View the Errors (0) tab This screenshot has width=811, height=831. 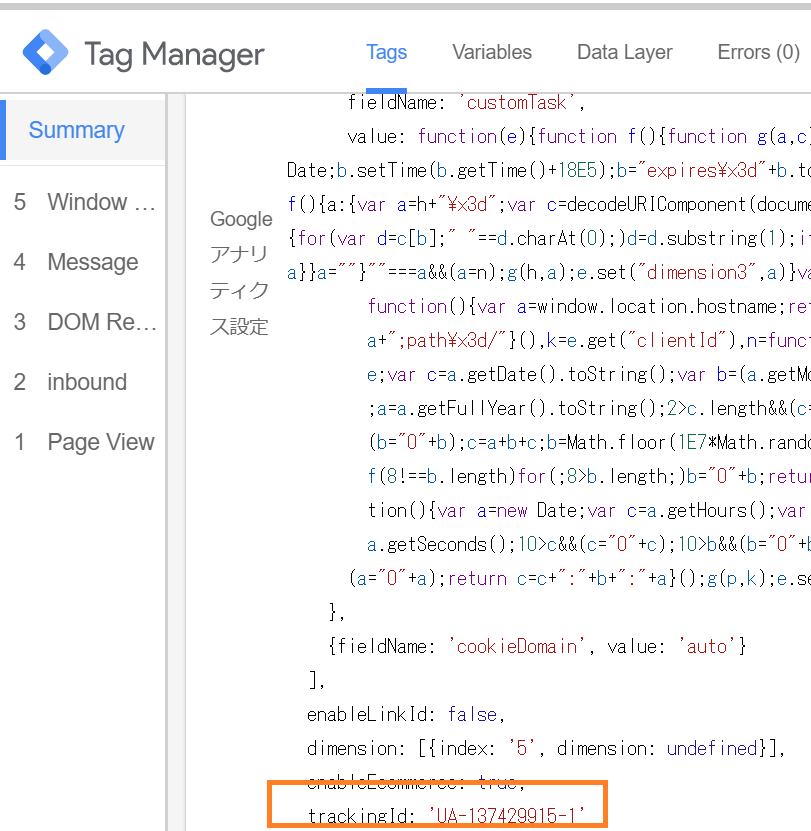click(758, 52)
